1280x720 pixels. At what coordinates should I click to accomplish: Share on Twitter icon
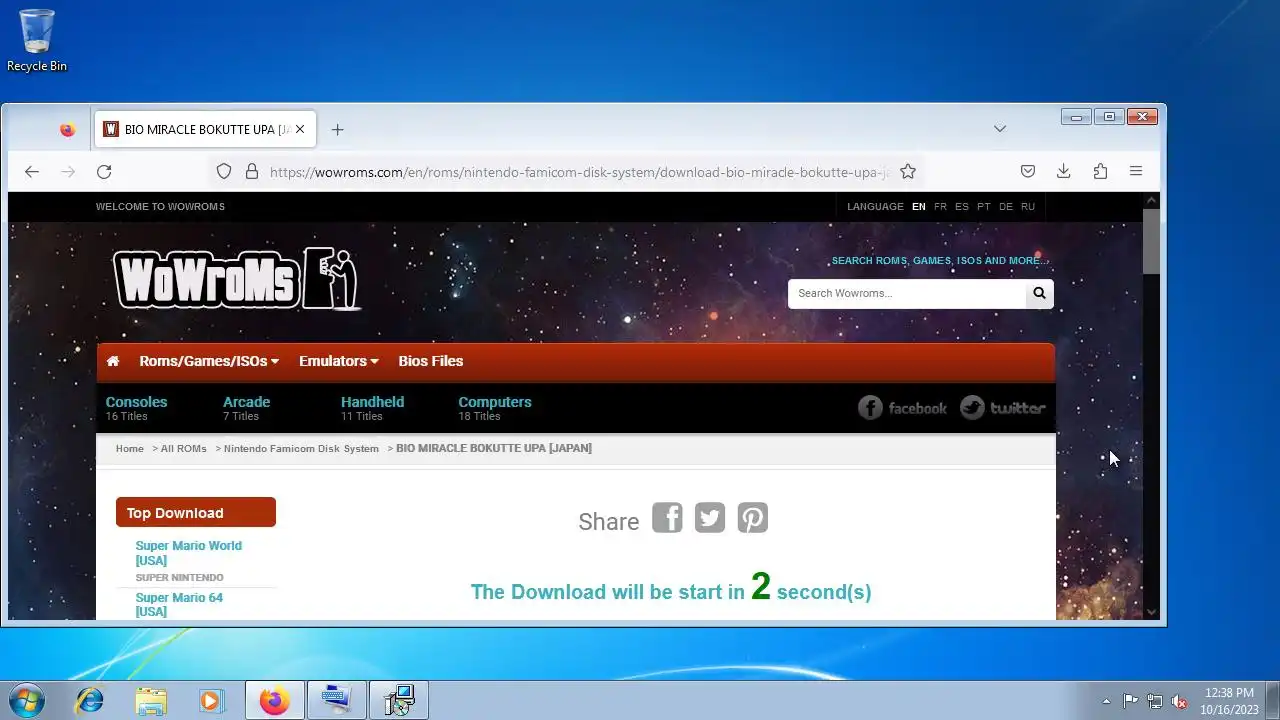[710, 518]
